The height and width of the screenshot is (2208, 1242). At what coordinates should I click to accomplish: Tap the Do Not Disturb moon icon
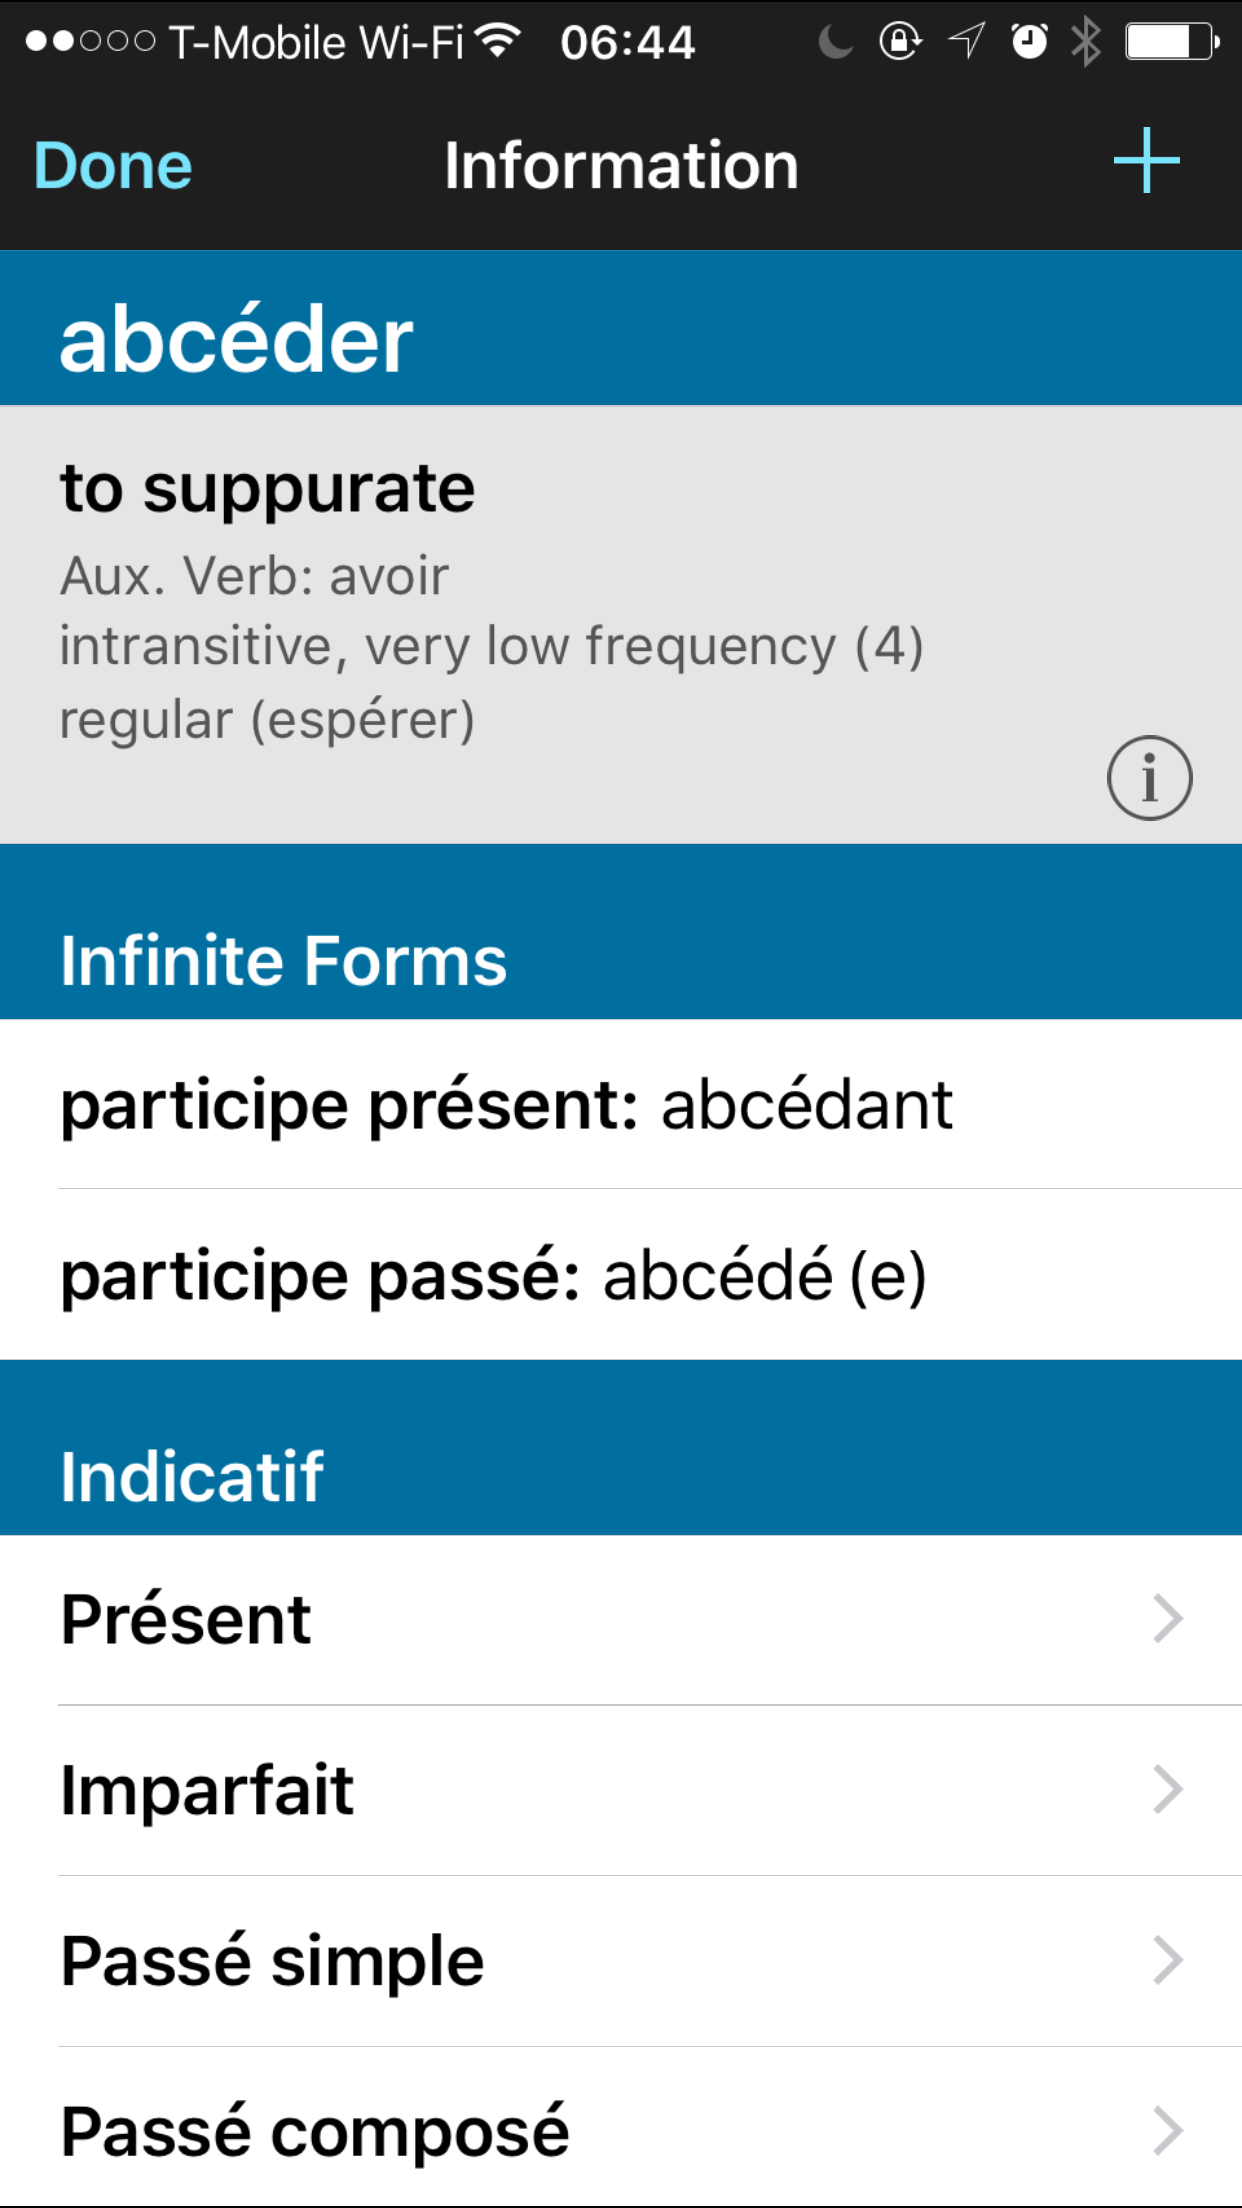pyautogui.click(x=835, y=42)
